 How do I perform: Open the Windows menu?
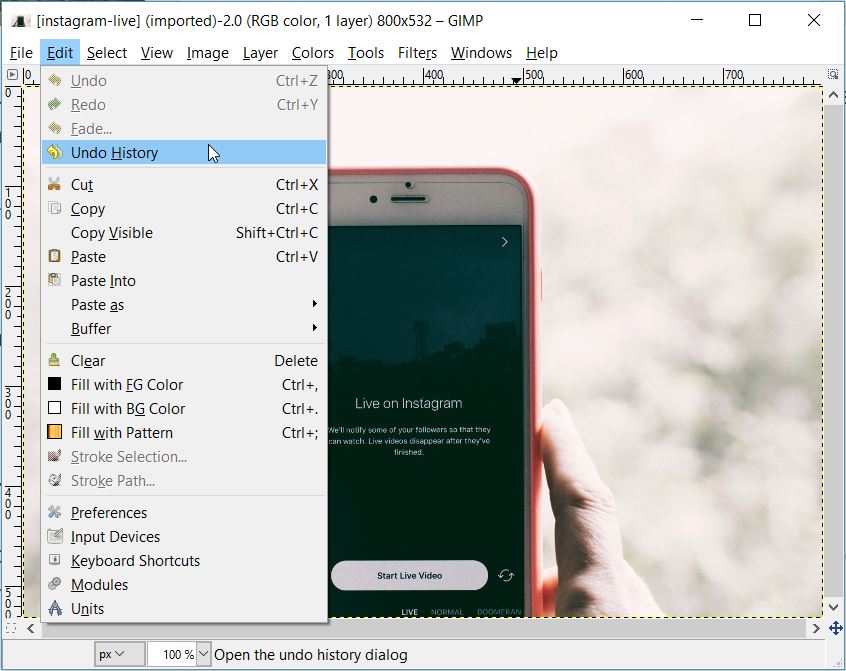tap(481, 53)
